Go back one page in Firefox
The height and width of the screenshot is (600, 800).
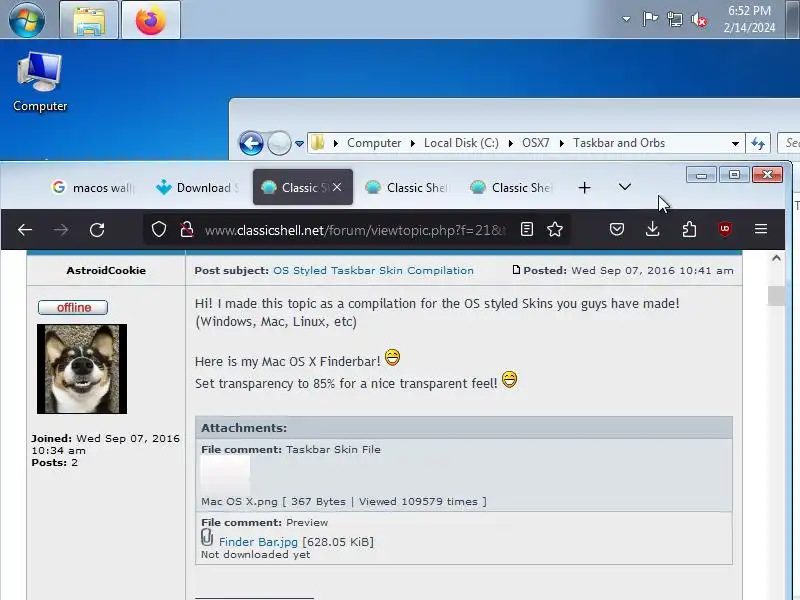[x=25, y=230]
